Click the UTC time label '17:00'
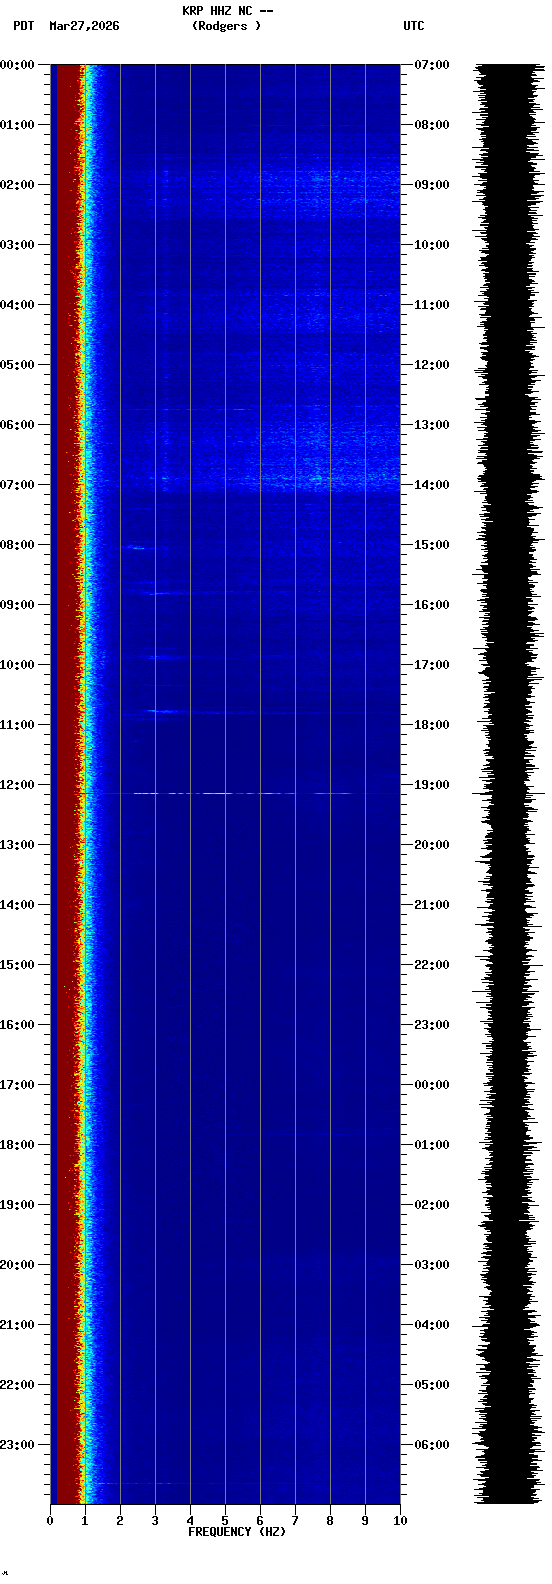552x1584 pixels. [432, 665]
